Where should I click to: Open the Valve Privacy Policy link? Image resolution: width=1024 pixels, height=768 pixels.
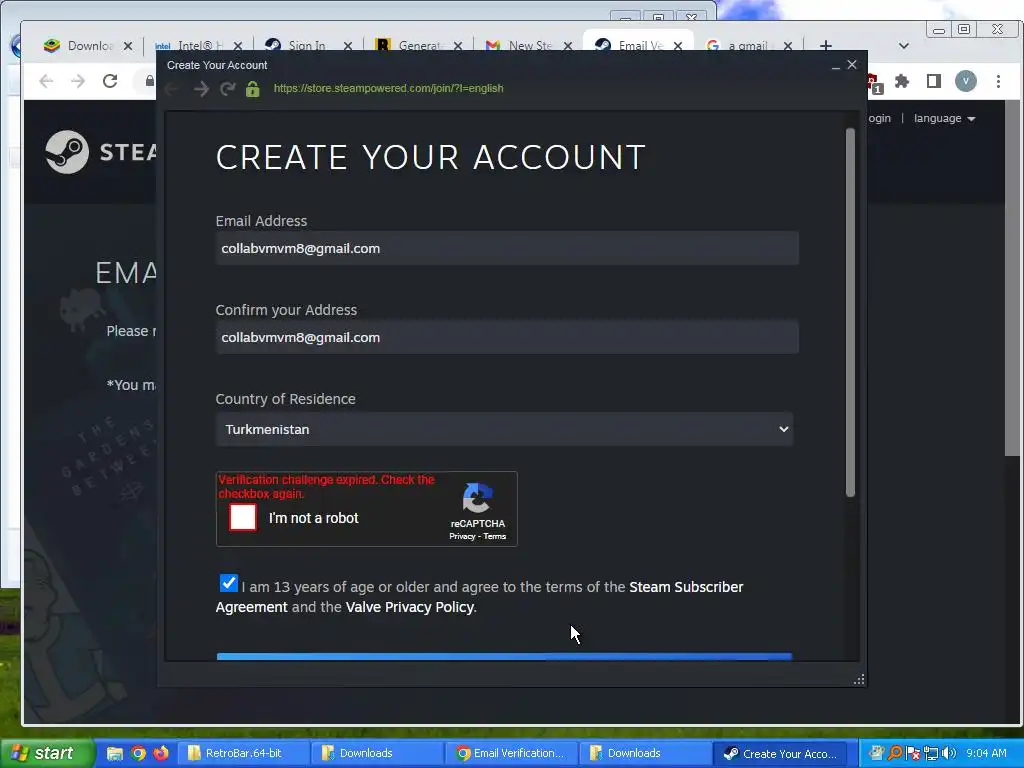pos(409,607)
